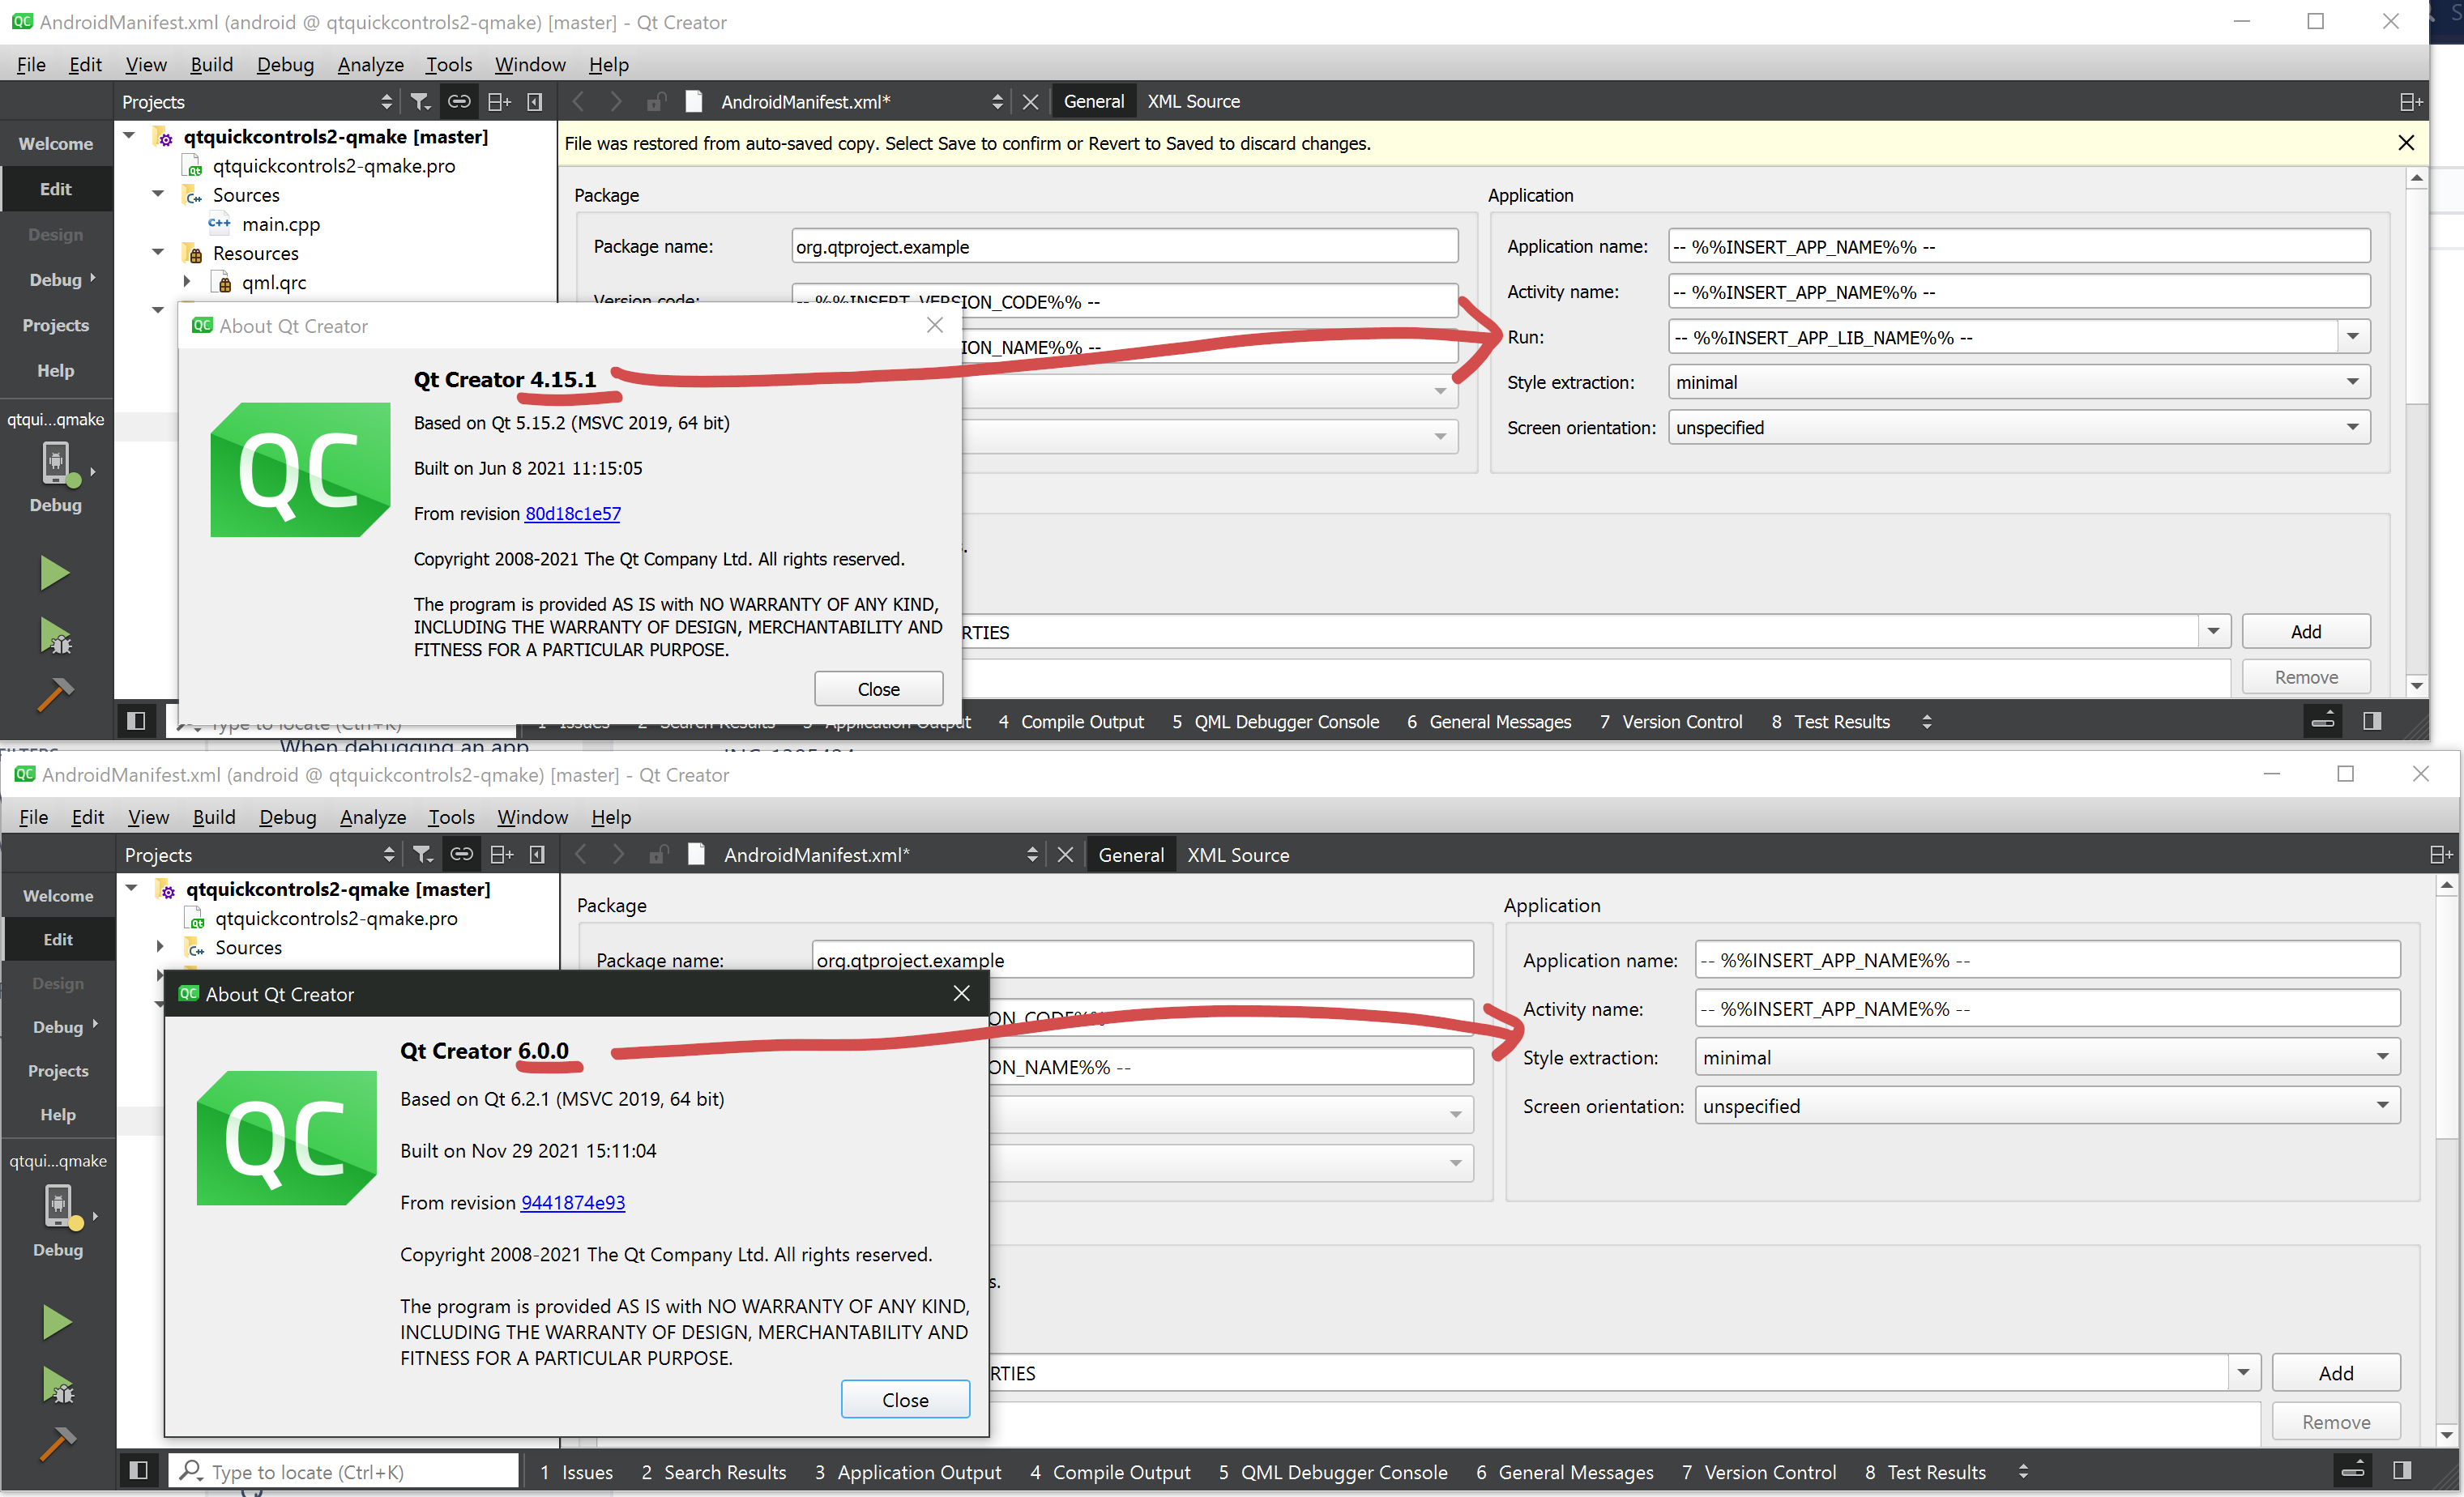This screenshot has width=2464, height=1497.
Task: Switch to XML Source tab in top window
Action: pos(1193,102)
